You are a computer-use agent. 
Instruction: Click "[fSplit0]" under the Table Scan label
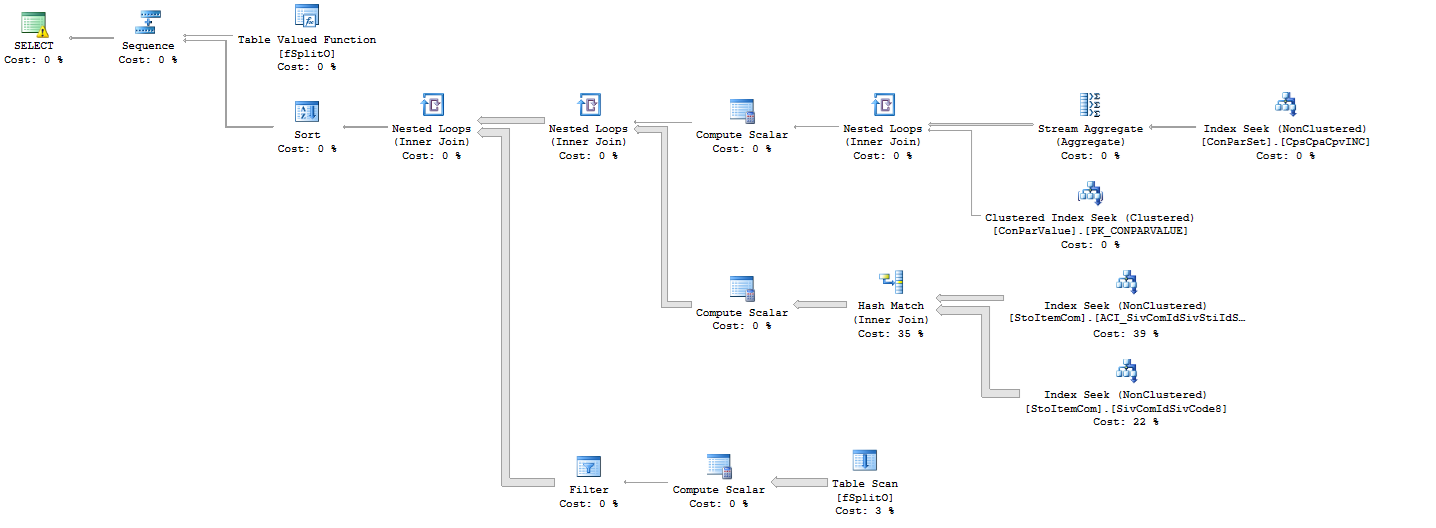864,497
